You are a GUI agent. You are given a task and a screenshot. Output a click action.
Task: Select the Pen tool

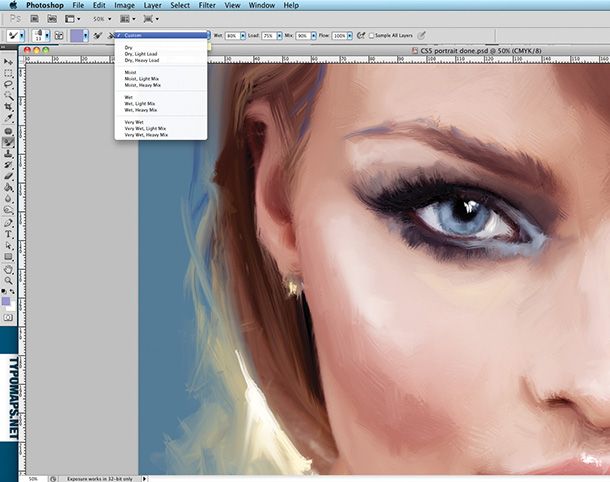pos(8,223)
